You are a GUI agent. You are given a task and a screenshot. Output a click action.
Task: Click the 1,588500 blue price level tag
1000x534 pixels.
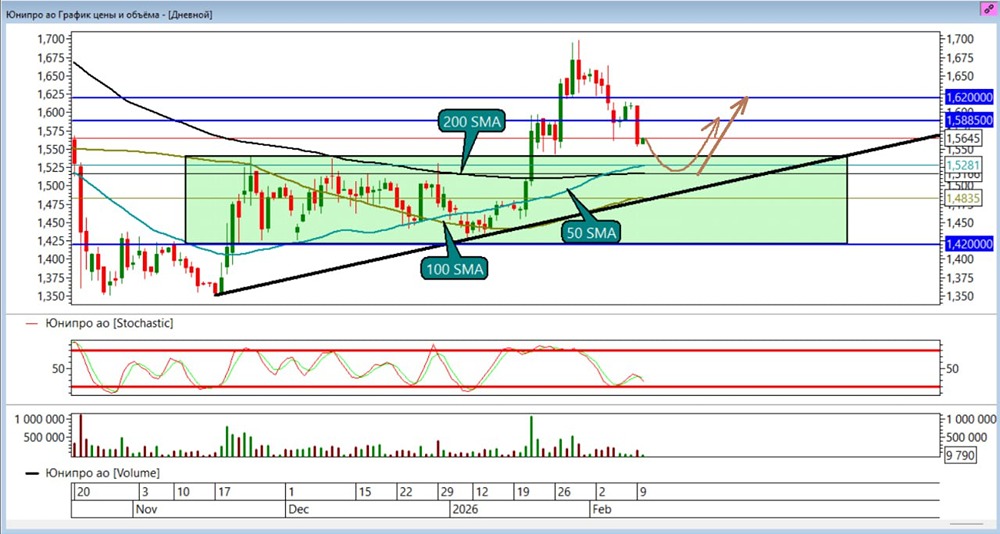pyautogui.click(x=968, y=120)
